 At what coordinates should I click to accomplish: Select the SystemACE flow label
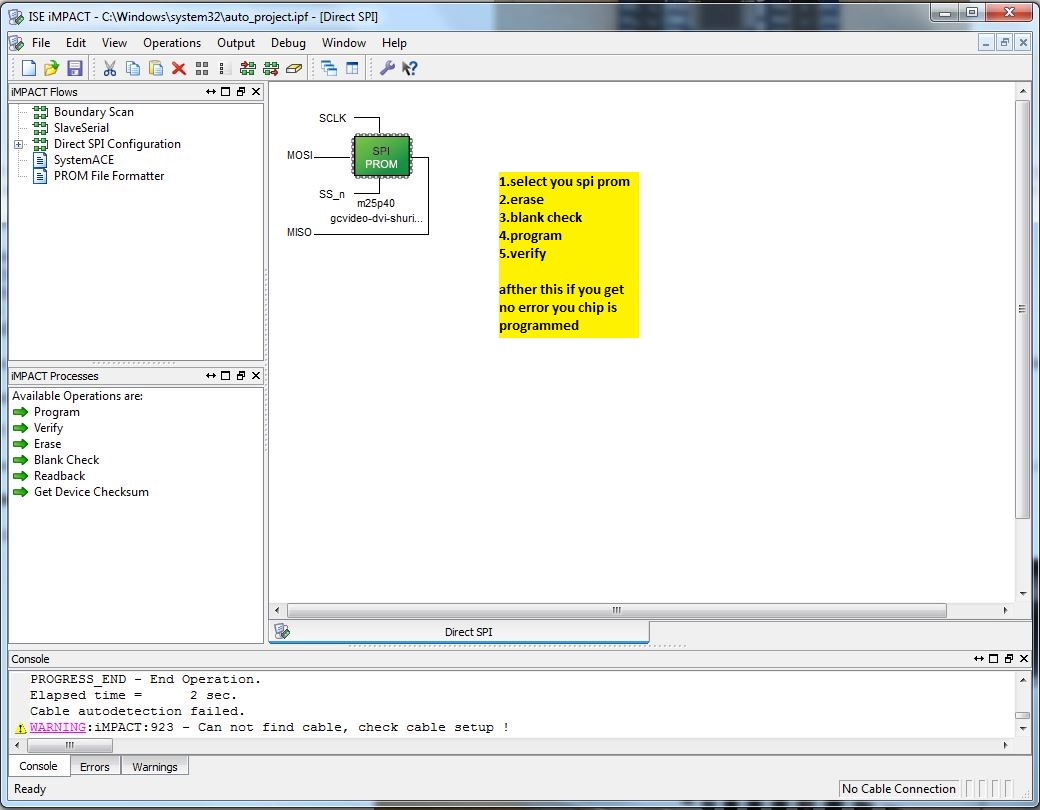click(84, 160)
